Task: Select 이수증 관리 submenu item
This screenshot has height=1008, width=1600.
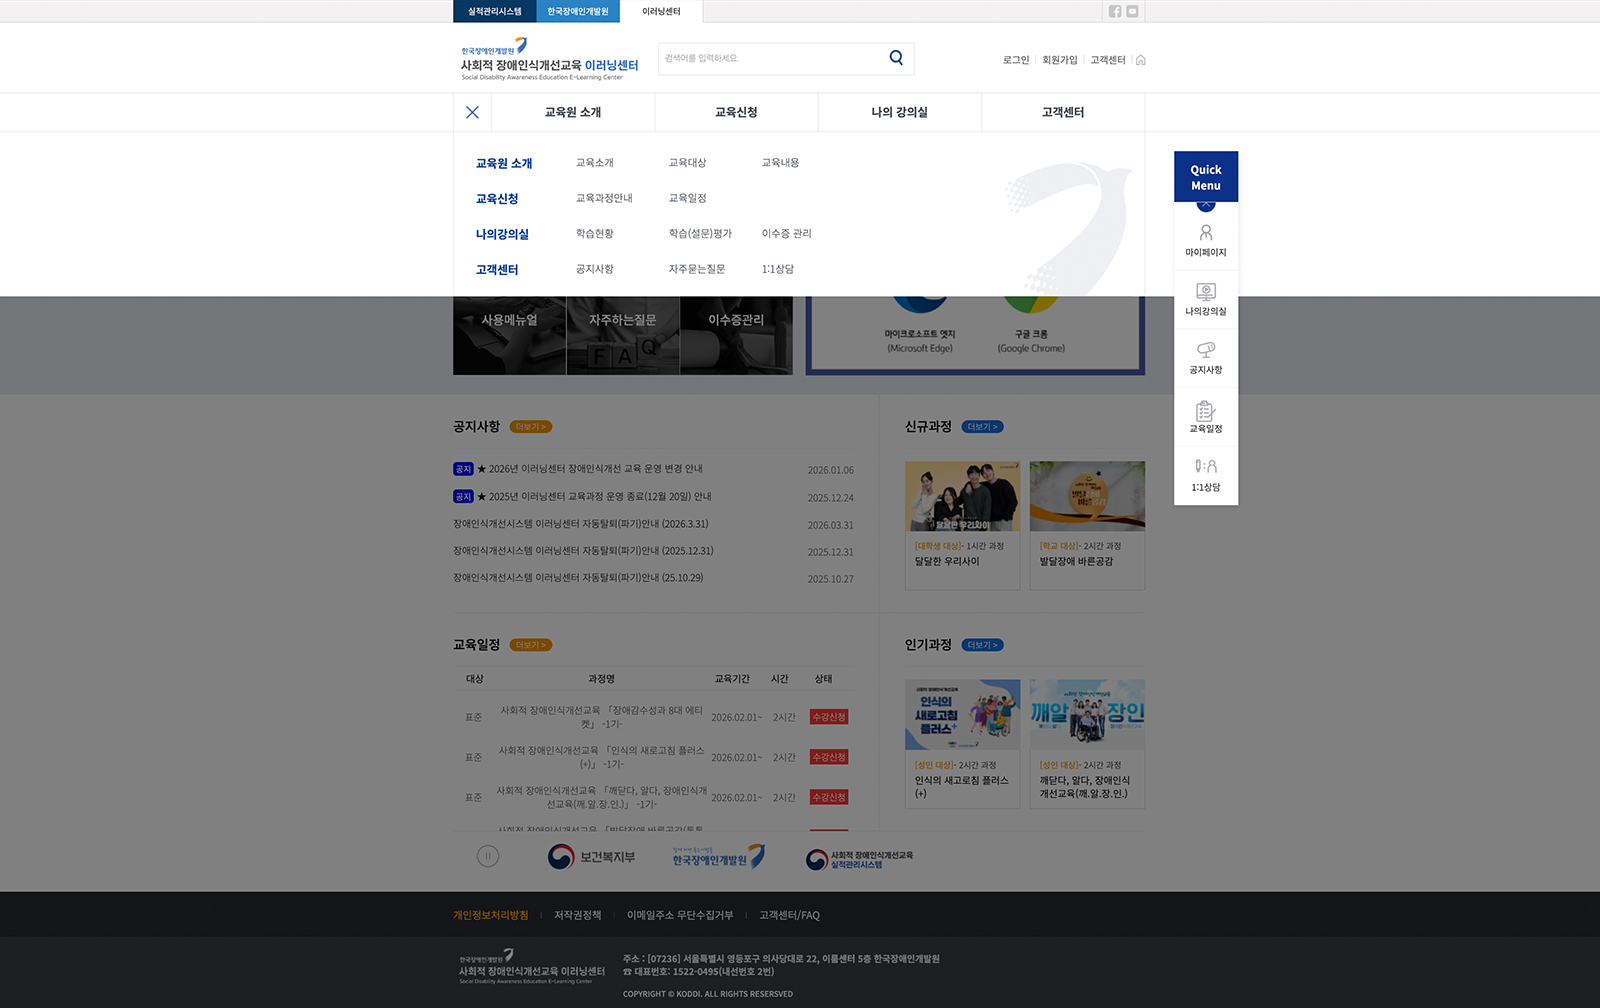Action: [787, 233]
